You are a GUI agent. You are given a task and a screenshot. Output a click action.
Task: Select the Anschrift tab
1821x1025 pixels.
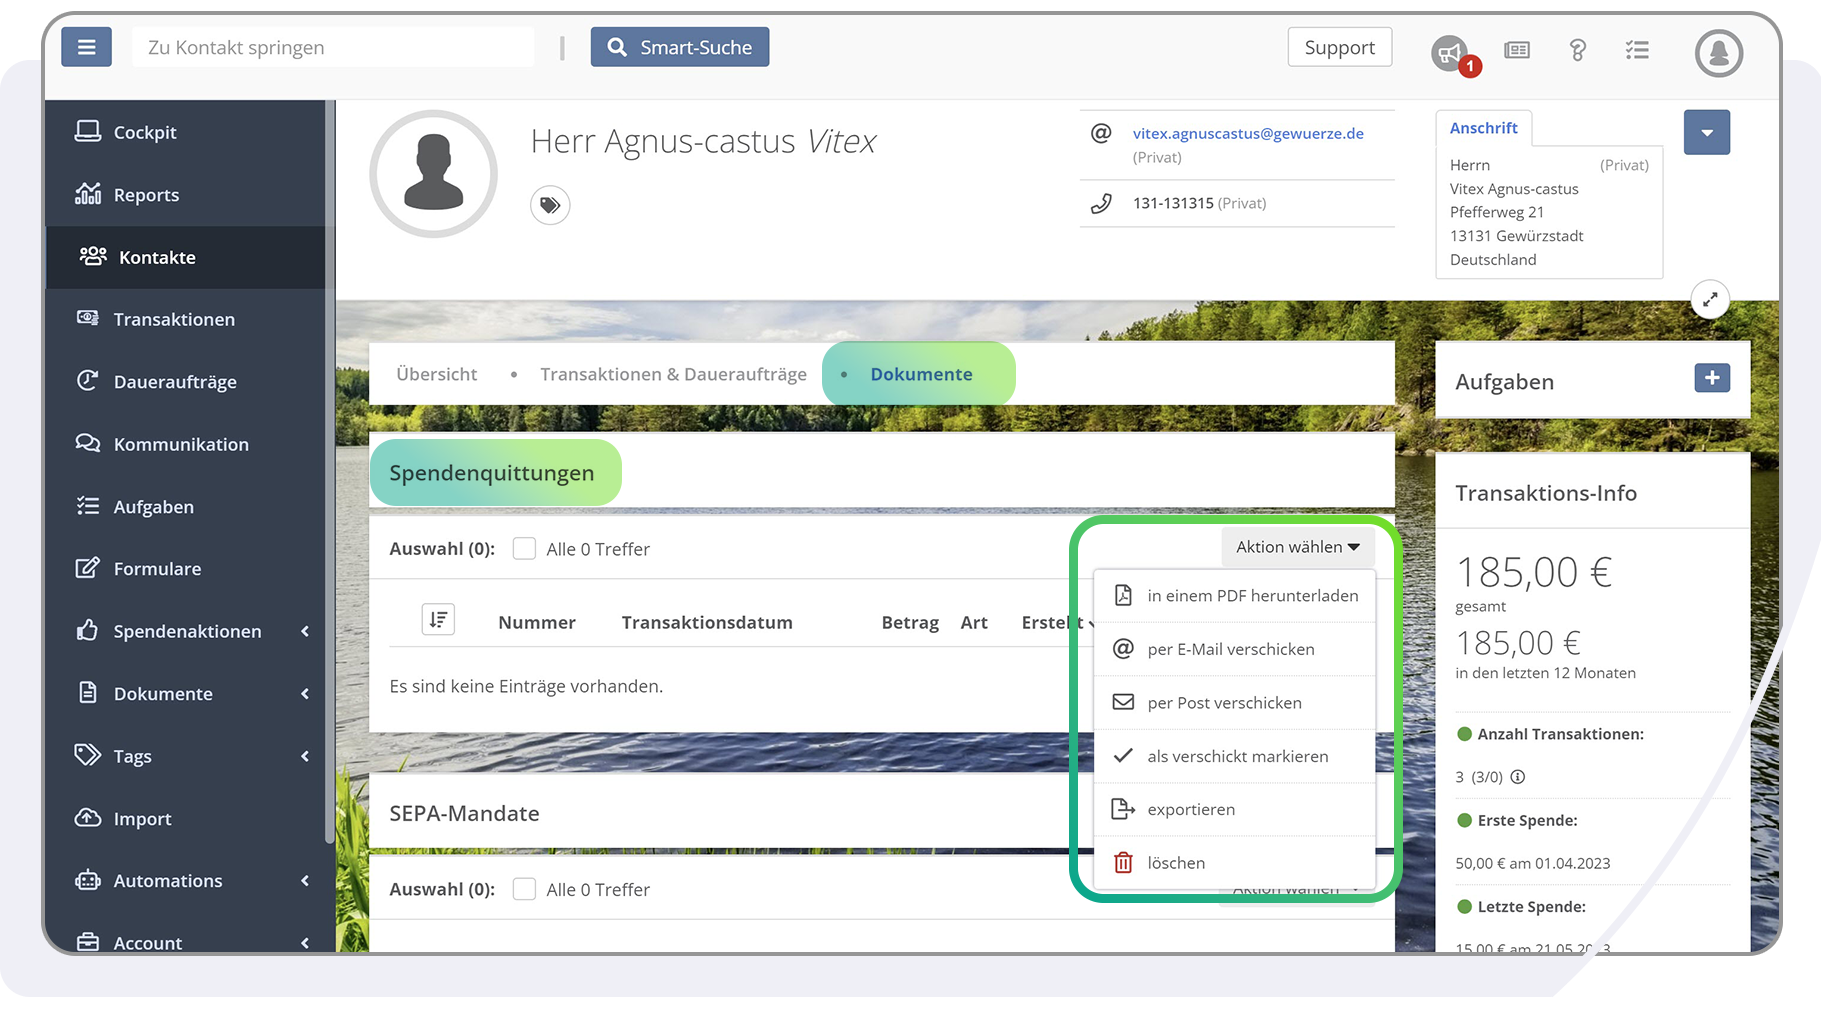coord(1484,128)
